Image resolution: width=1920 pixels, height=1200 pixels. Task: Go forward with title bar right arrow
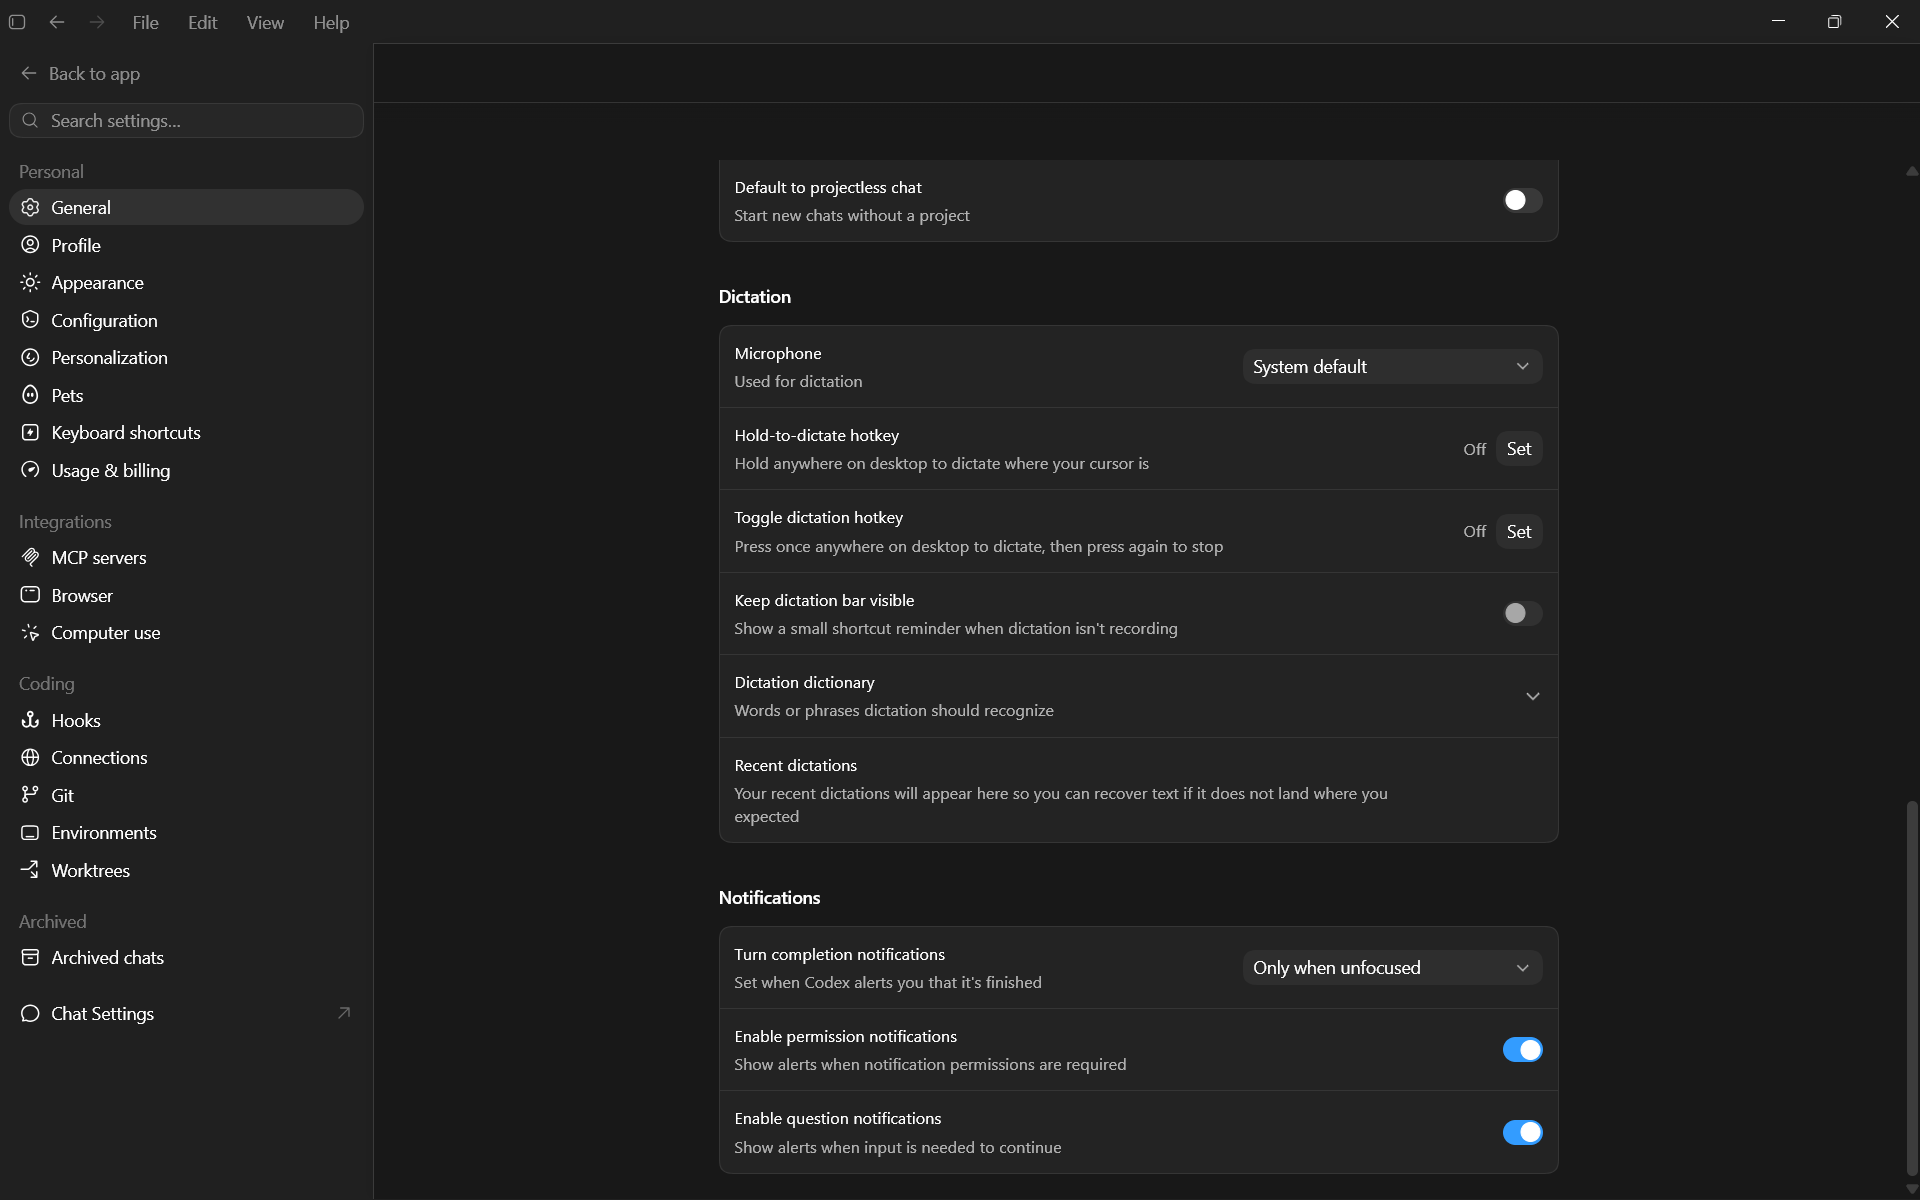tap(97, 22)
